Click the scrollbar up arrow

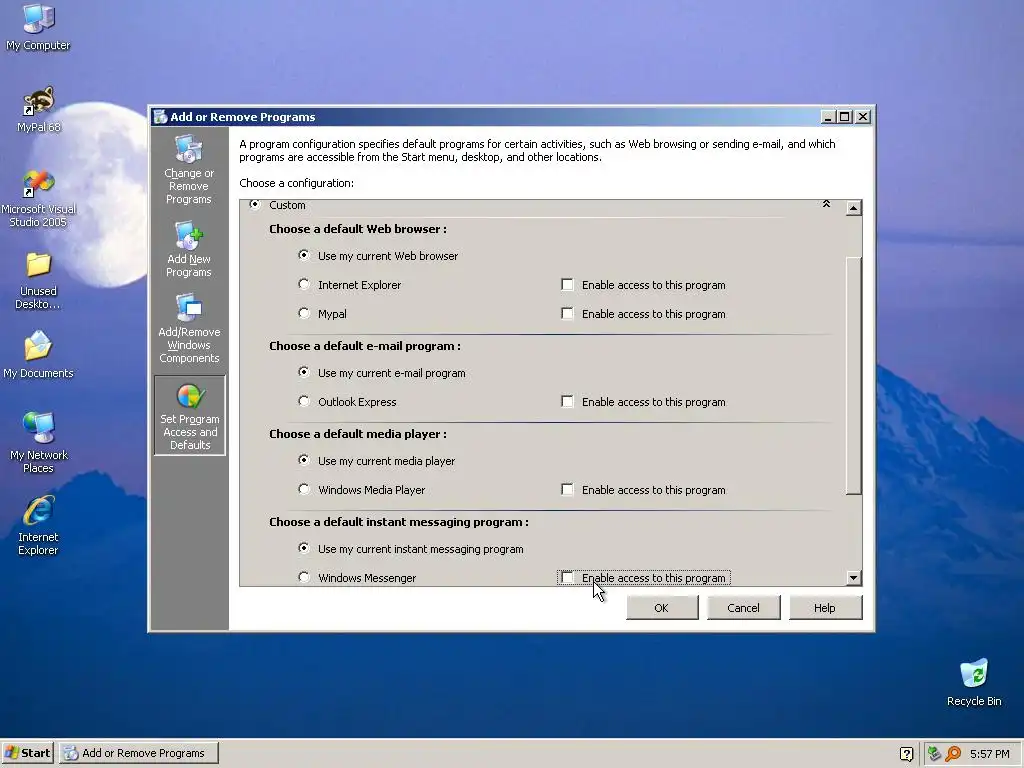[x=854, y=208]
